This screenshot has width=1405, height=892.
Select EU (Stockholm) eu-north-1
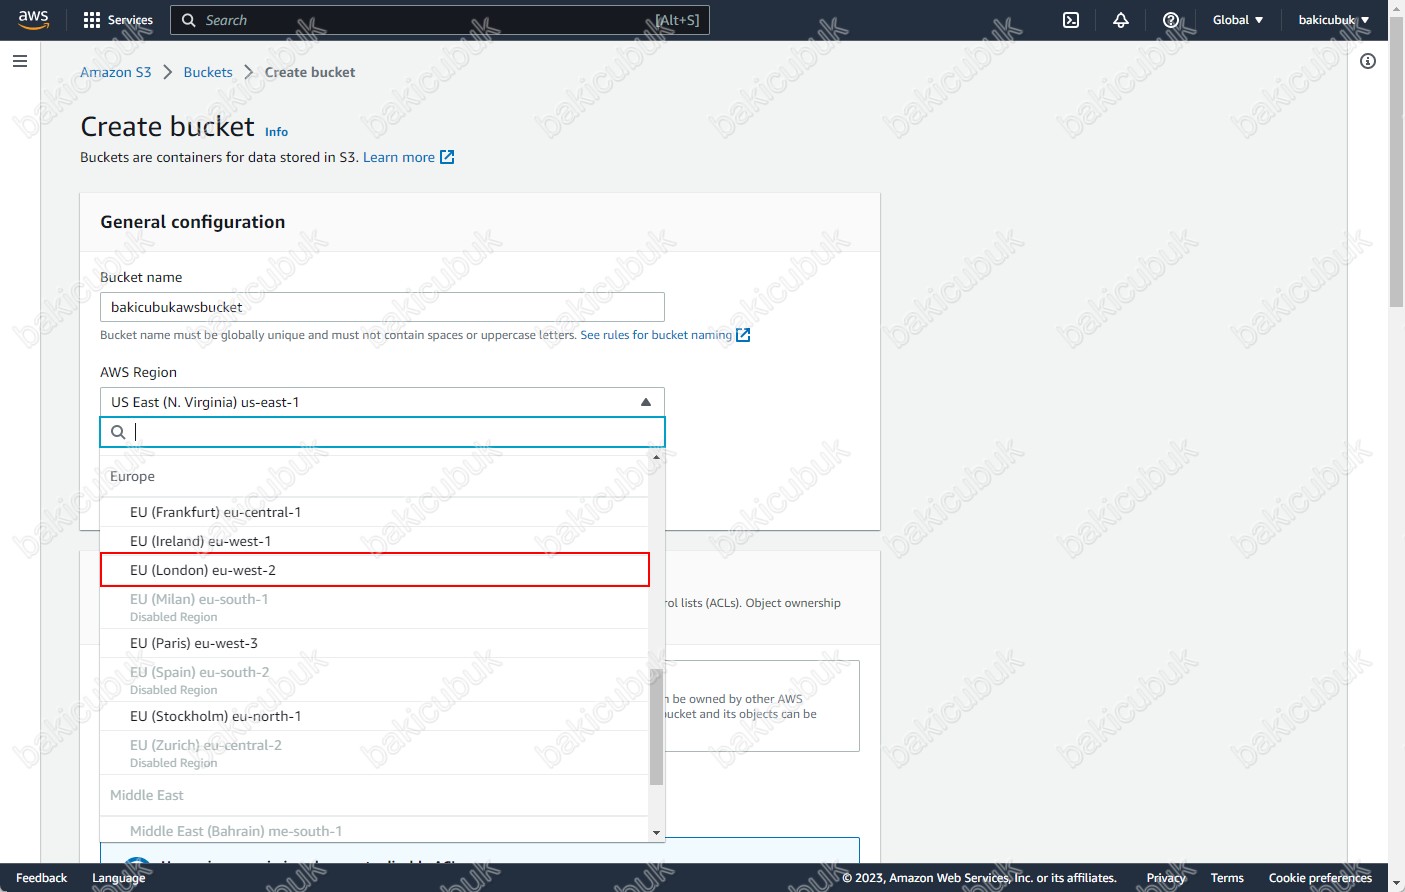[x=375, y=716]
